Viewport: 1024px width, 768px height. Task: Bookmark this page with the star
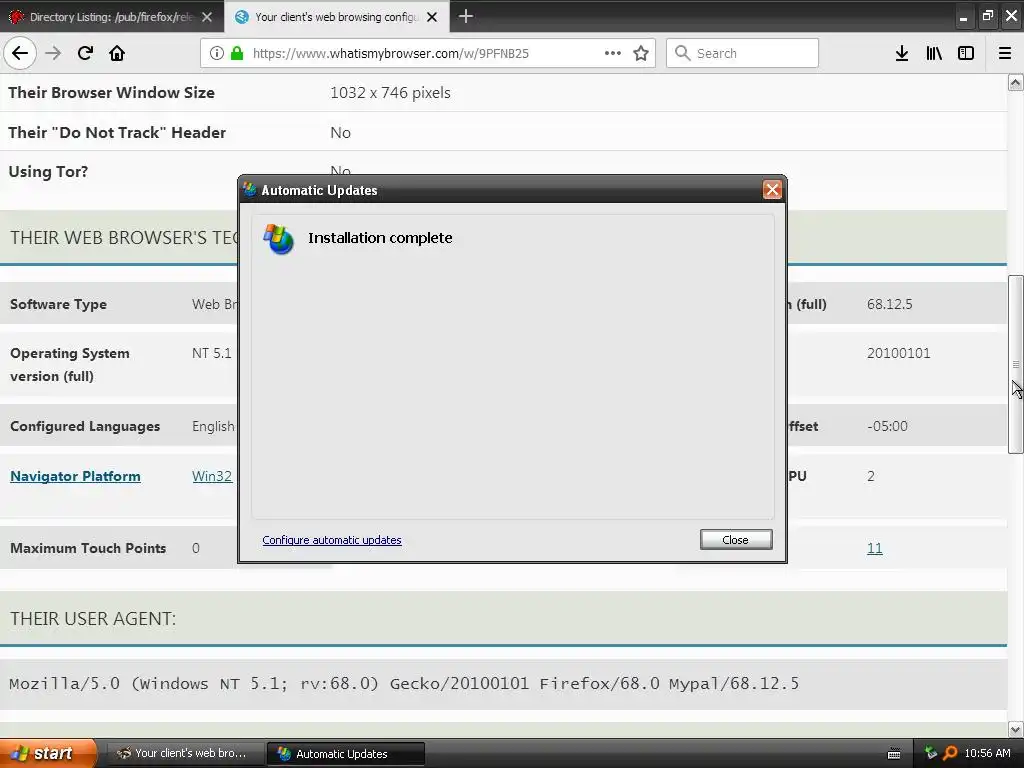click(641, 53)
